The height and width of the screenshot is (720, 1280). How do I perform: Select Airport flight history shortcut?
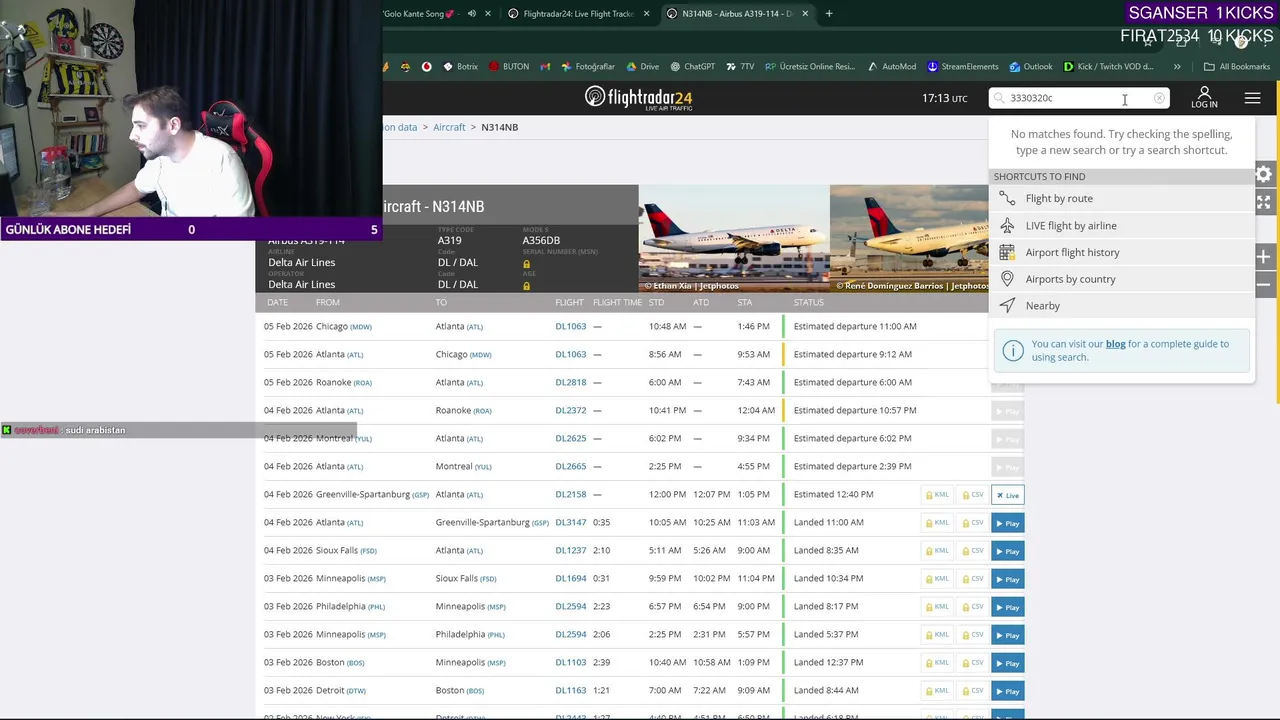pyautogui.click(x=1120, y=252)
